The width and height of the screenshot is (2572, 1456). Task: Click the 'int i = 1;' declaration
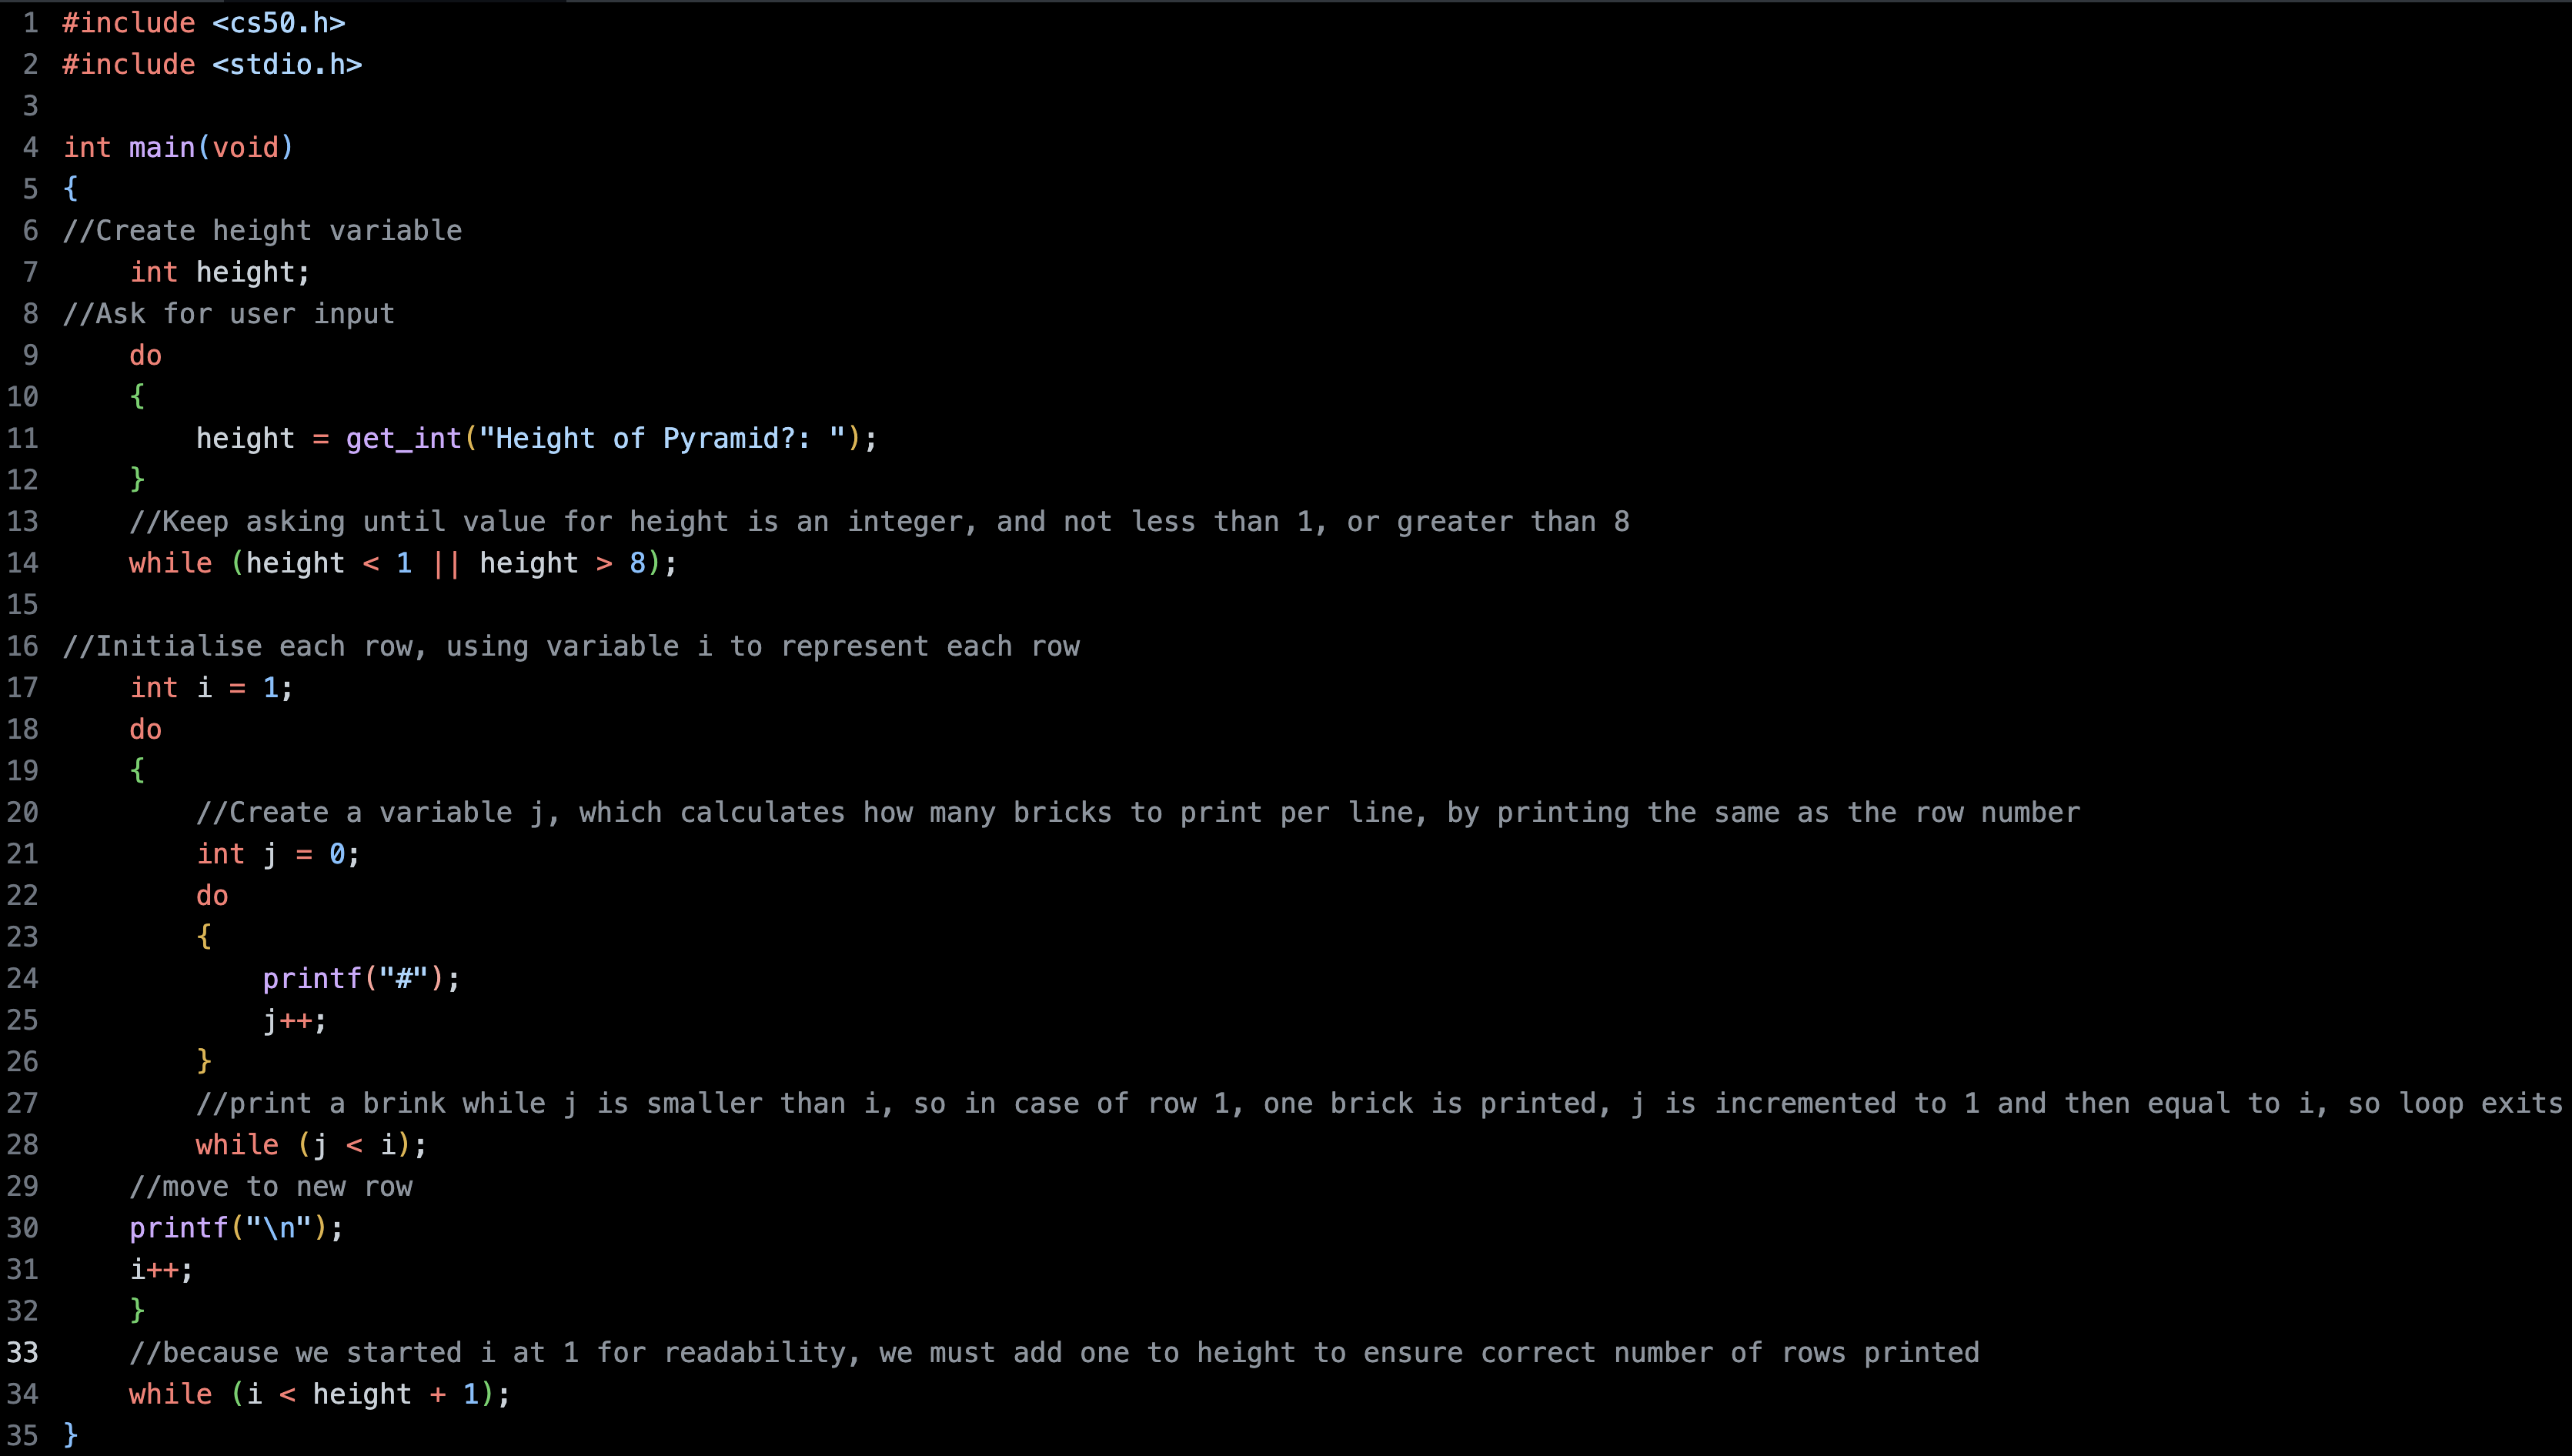(211, 688)
